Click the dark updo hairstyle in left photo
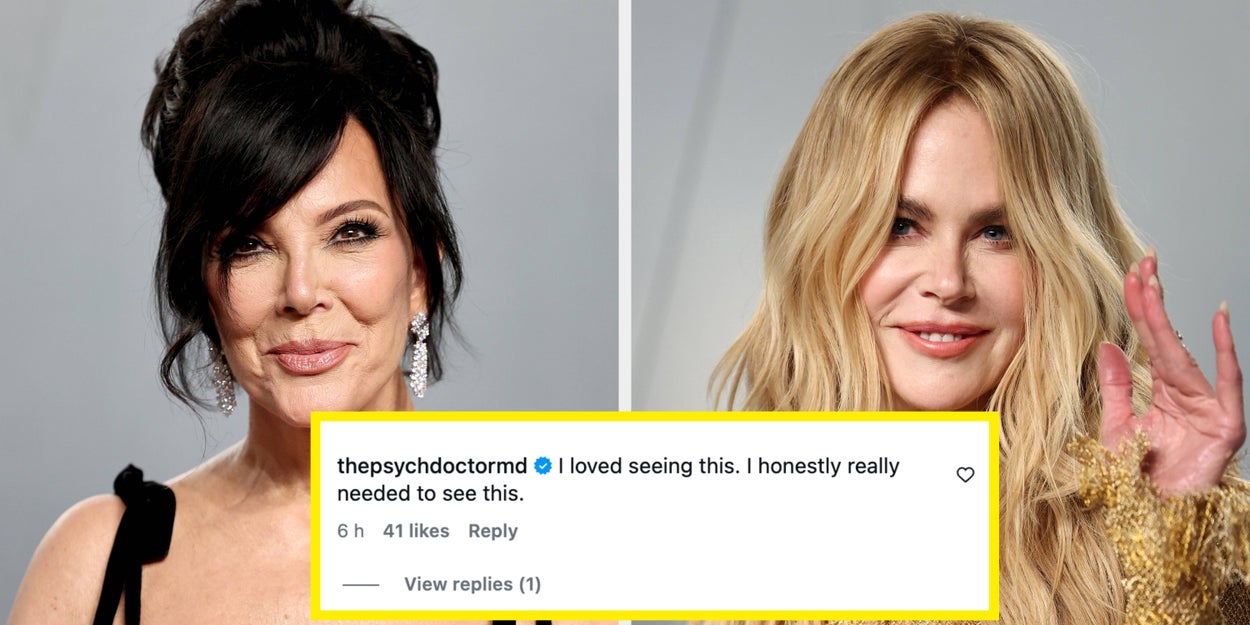The height and width of the screenshot is (625, 1250). (290, 100)
